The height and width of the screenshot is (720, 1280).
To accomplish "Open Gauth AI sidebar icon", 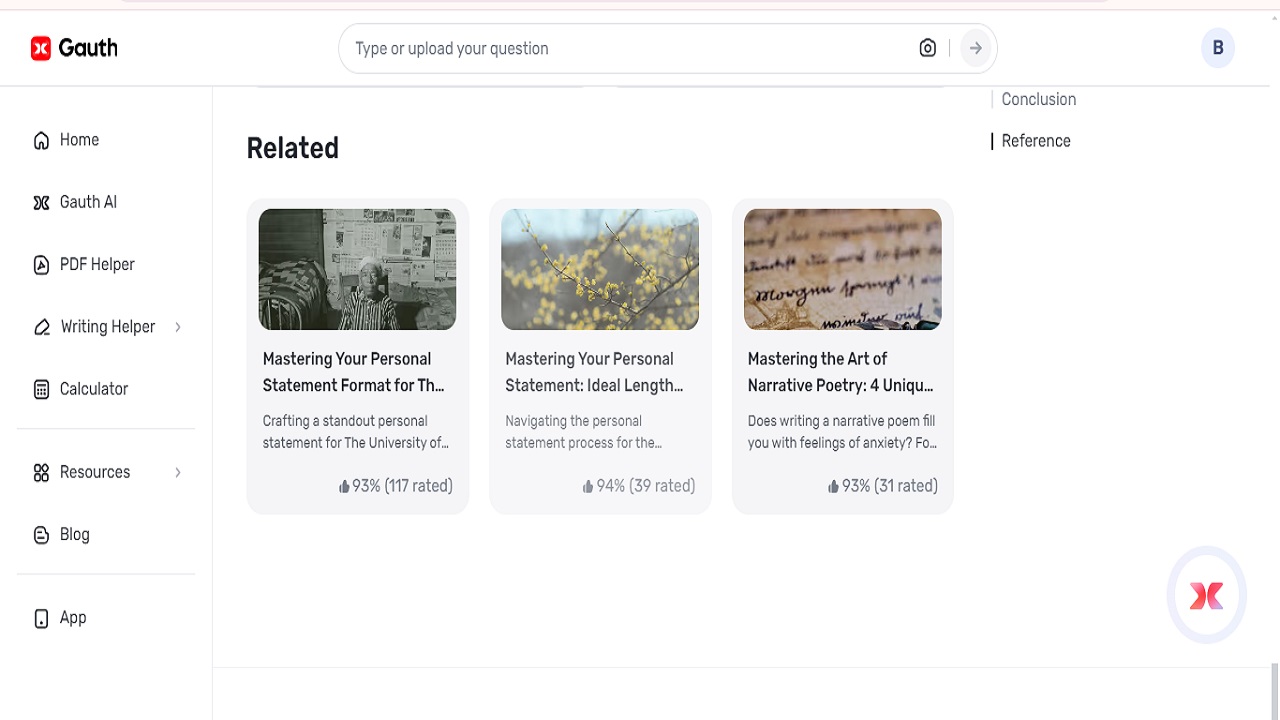I will (41, 203).
